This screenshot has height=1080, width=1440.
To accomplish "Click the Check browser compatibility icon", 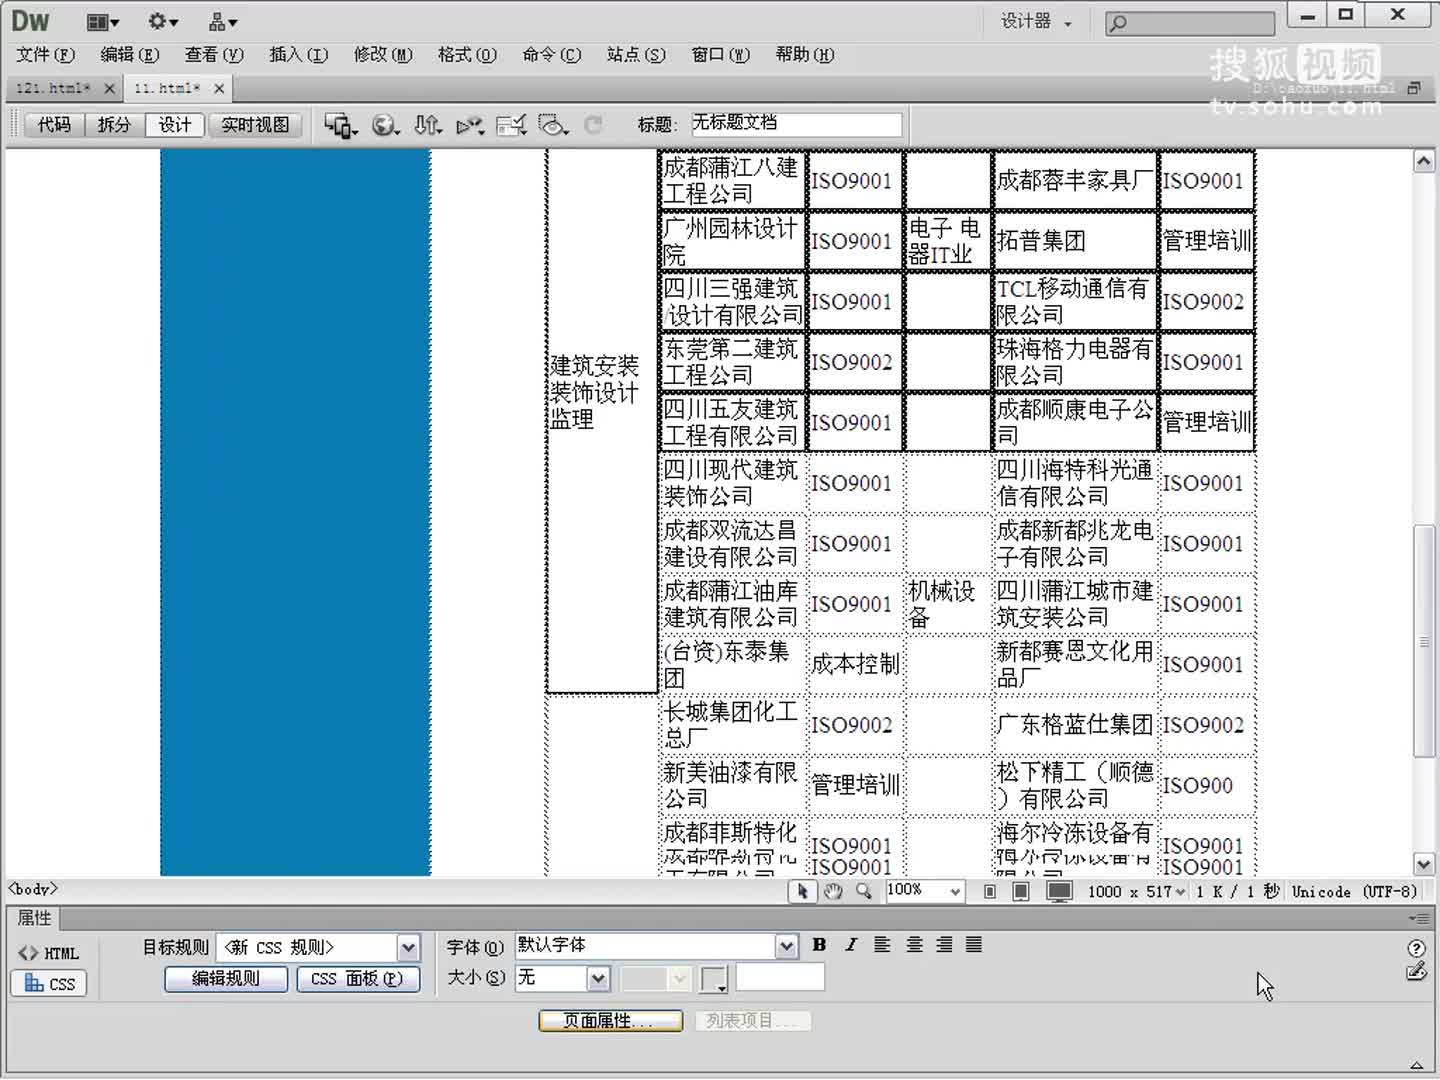I will coord(511,125).
